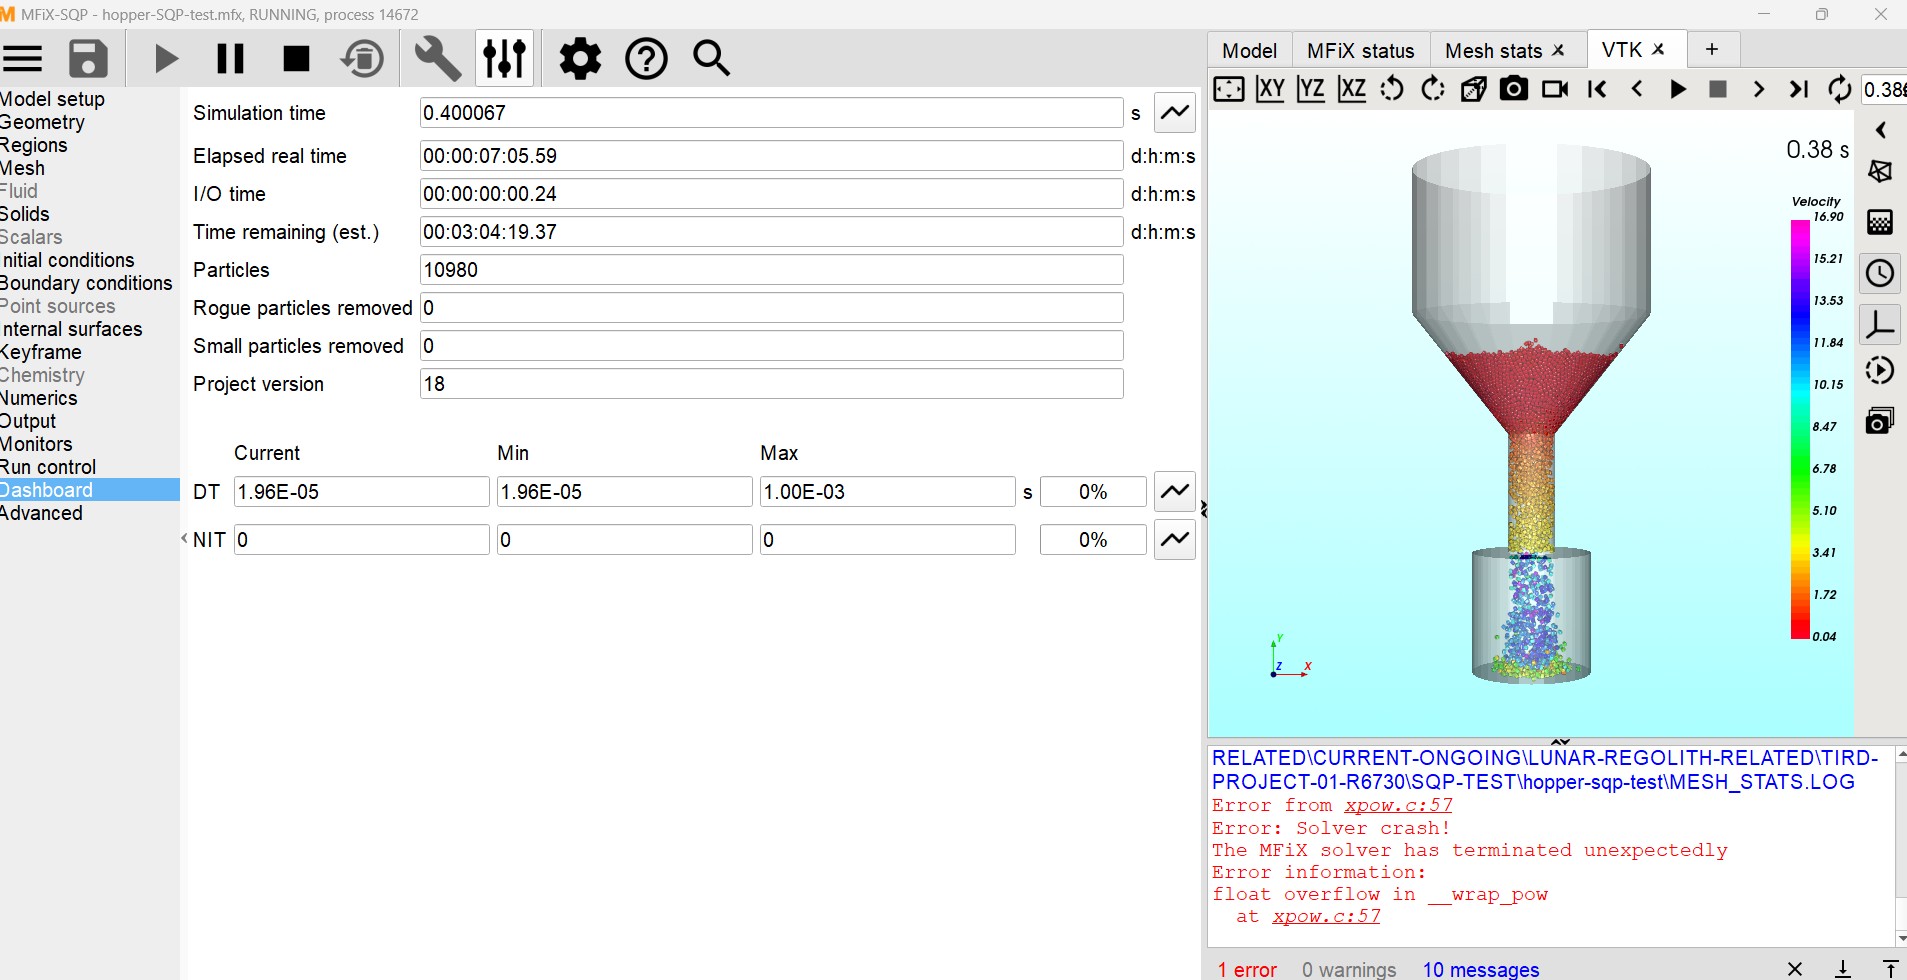Set the VTK view to XY plane
The image size is (1907, 980).
[1270, 89]
